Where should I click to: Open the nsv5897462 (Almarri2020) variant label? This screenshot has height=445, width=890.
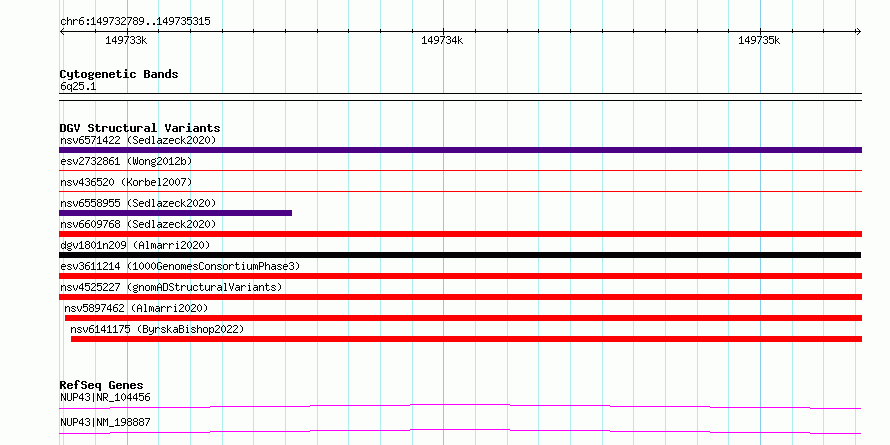[x=136, y=308]
